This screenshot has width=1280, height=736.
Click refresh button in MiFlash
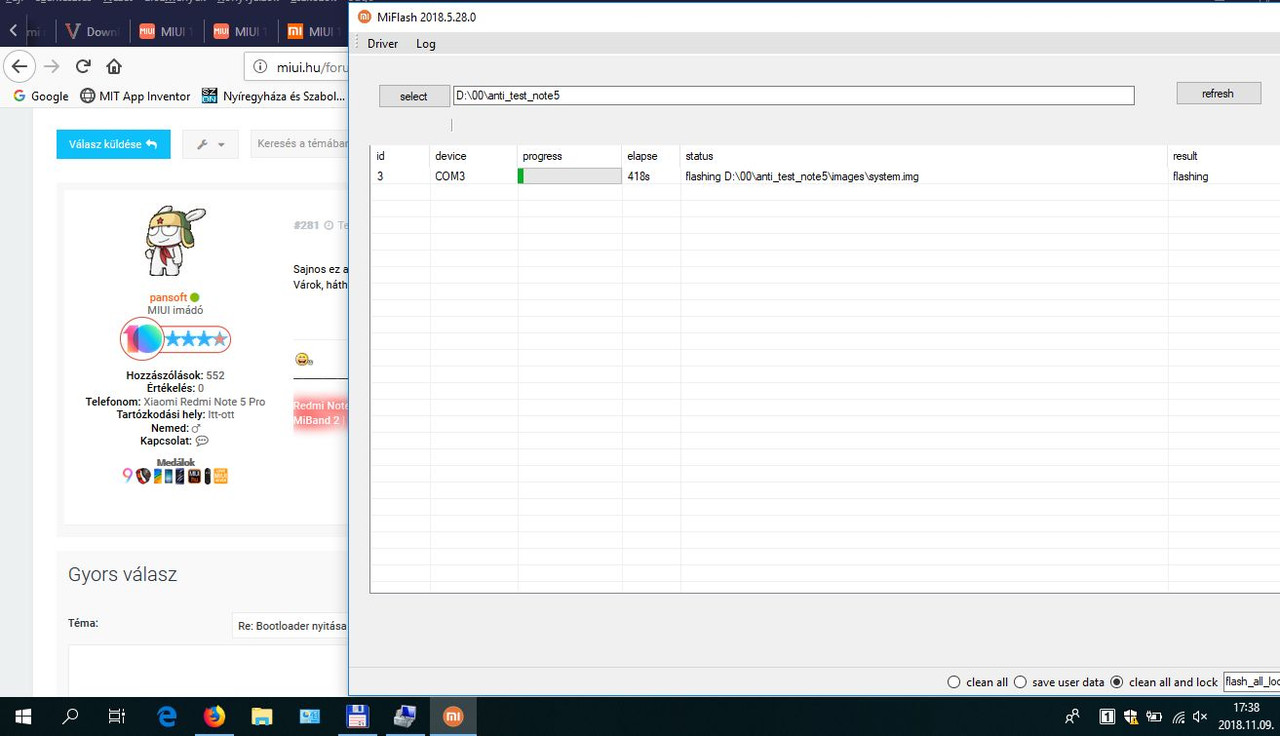(x=1218, y=93)
